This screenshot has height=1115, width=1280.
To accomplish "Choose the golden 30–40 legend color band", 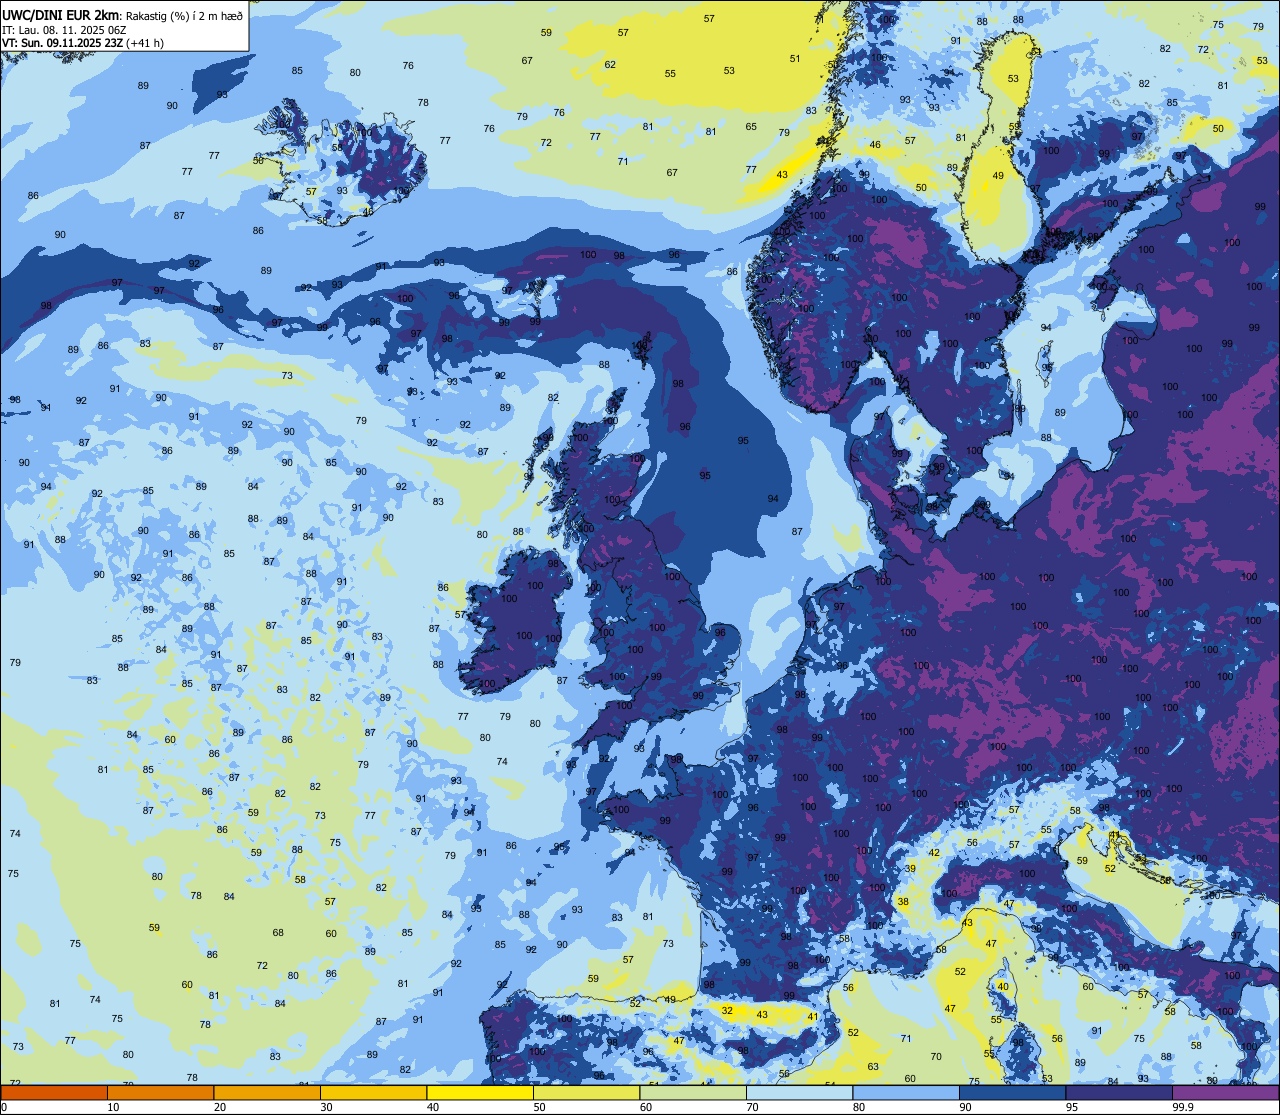I will [x=373, y=1093].
